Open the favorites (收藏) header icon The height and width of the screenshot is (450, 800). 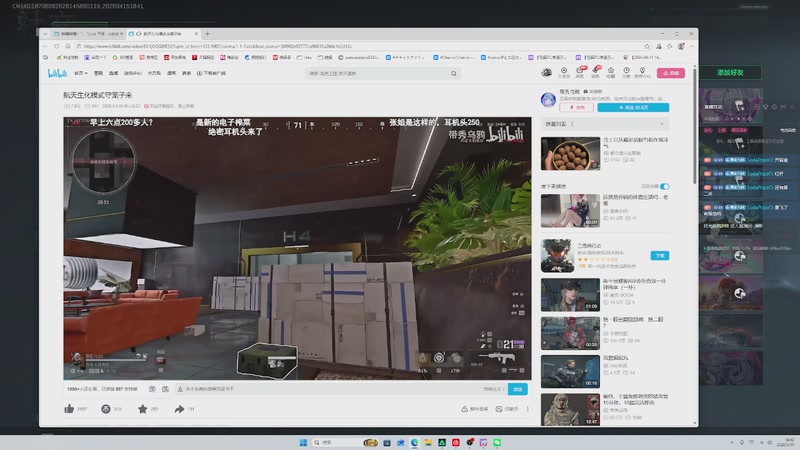pos(611,72)
